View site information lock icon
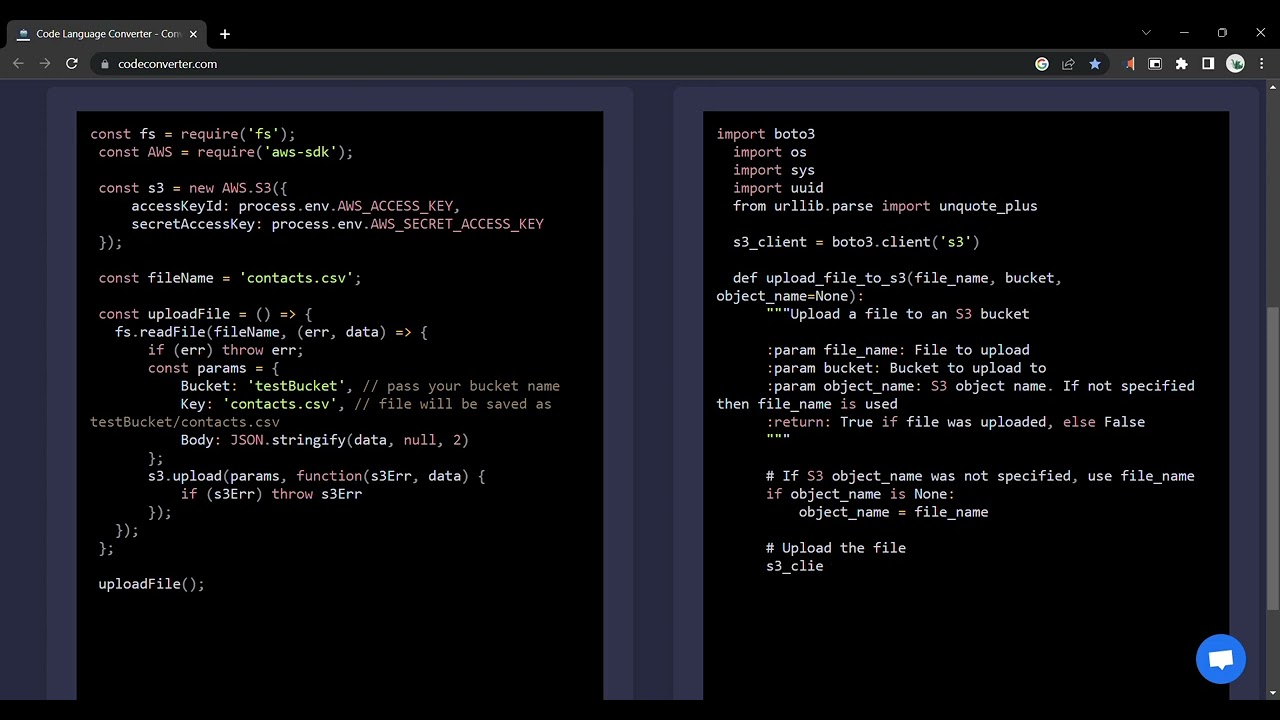The image size is (1280, 720). point(104,64)
